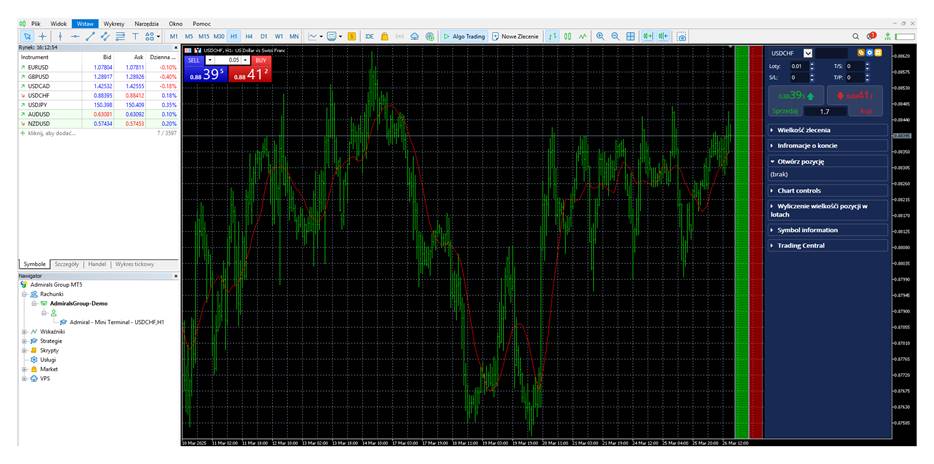This screenshot has width=934, height=464.
Task: Open the Pomoc menu
Action: pyautogui.click(x=202, y=24)
